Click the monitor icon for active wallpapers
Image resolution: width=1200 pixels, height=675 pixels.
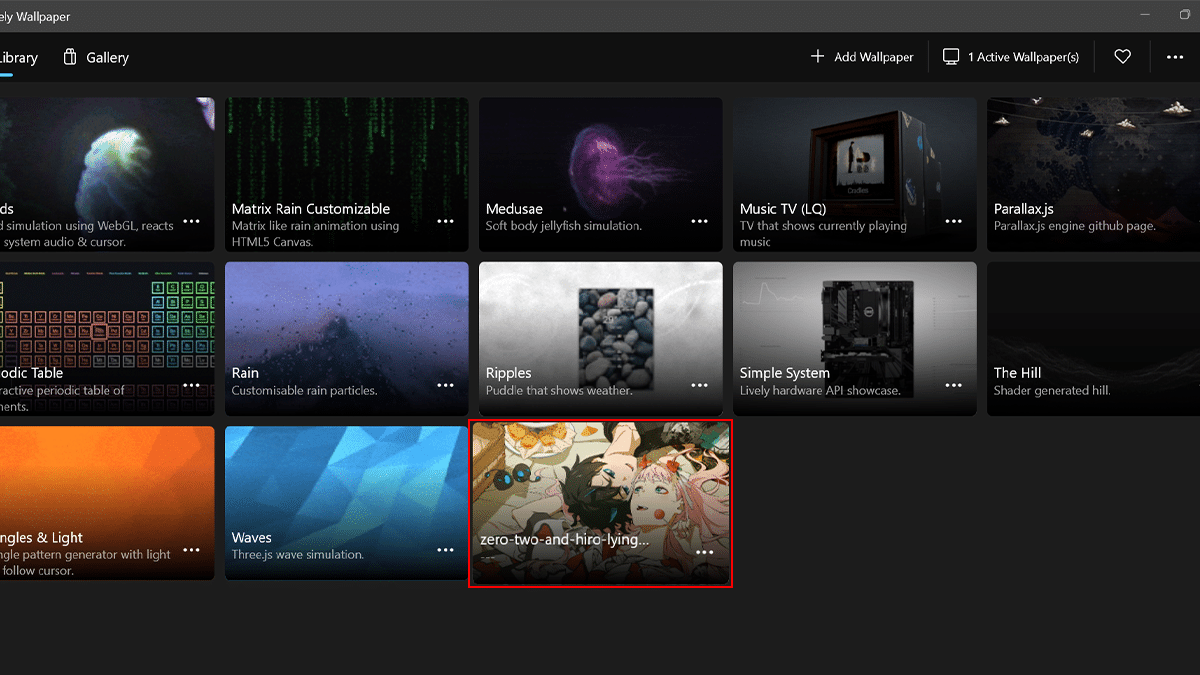tap(951, 57)
